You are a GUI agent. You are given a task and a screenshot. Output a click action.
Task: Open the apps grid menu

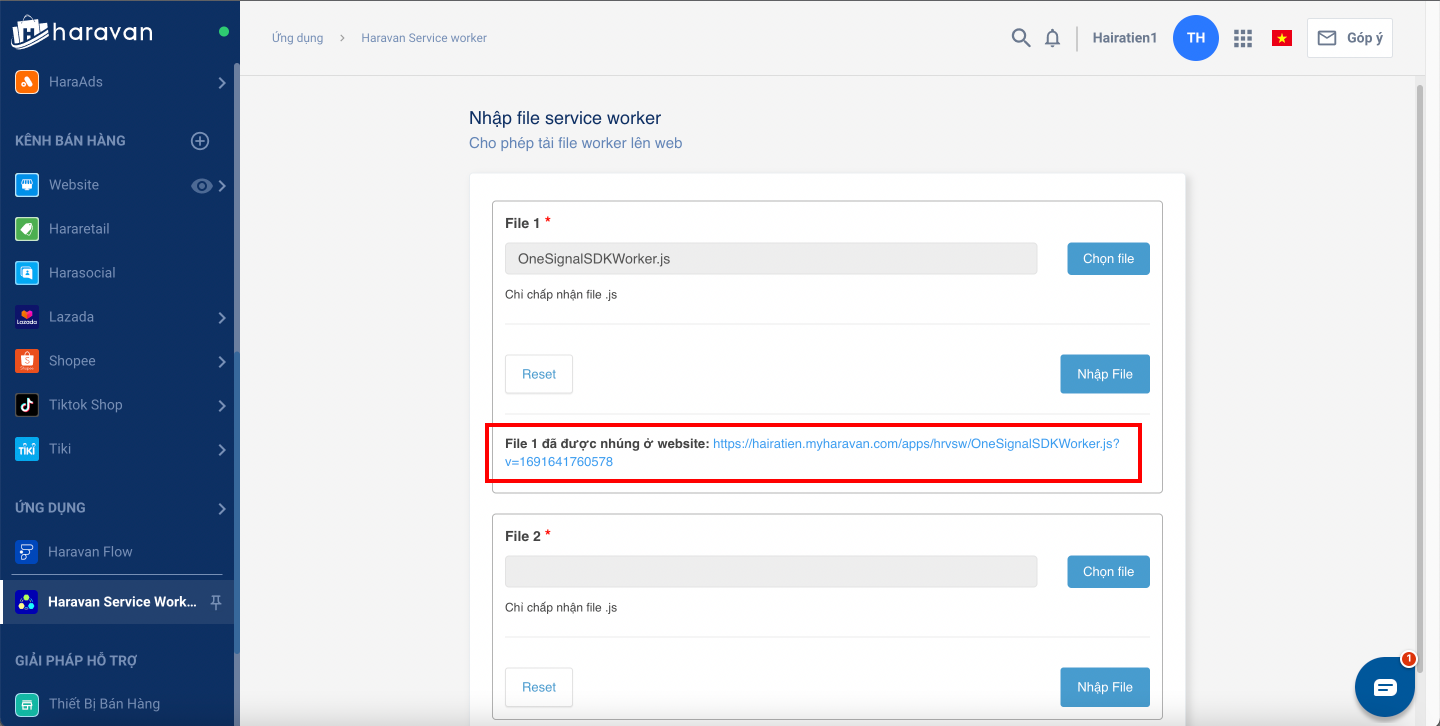[1243, 38]
